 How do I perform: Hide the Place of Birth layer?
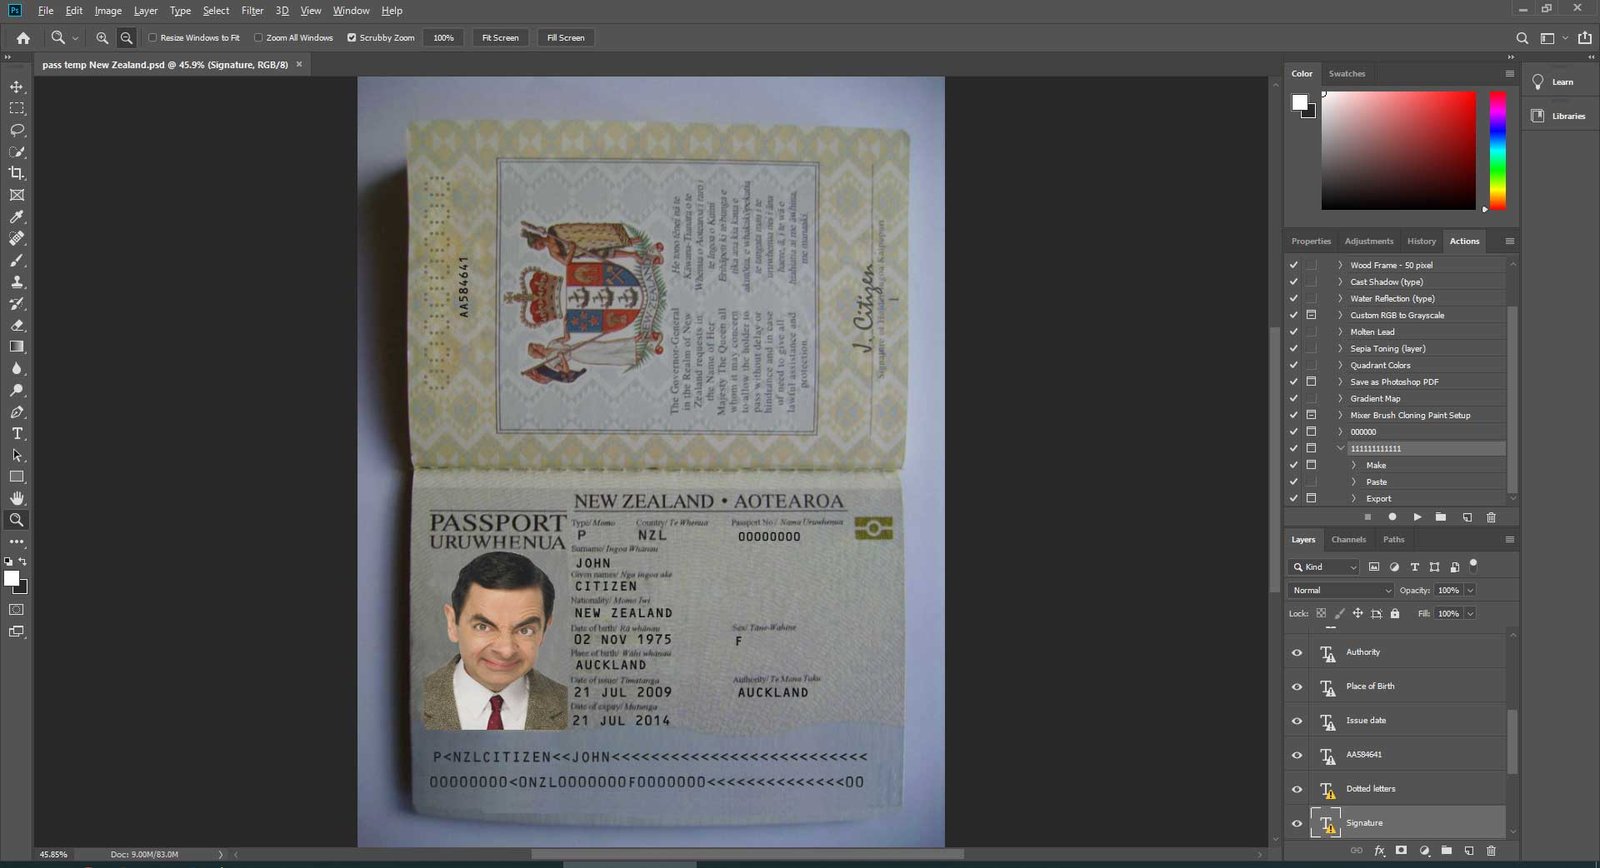(1297, 687)
